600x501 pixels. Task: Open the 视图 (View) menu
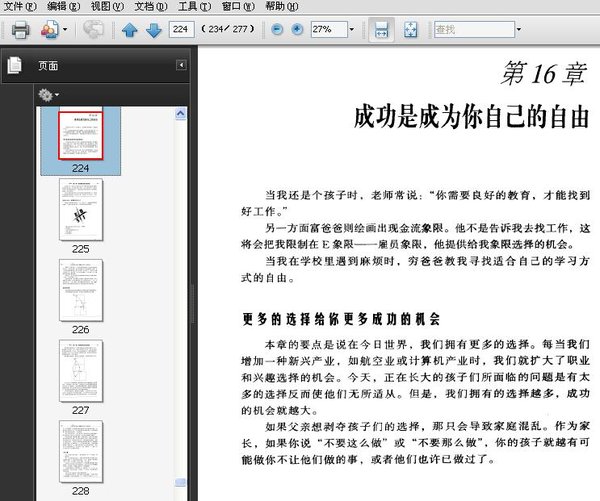pyautogui.click(x=101, y=6)
